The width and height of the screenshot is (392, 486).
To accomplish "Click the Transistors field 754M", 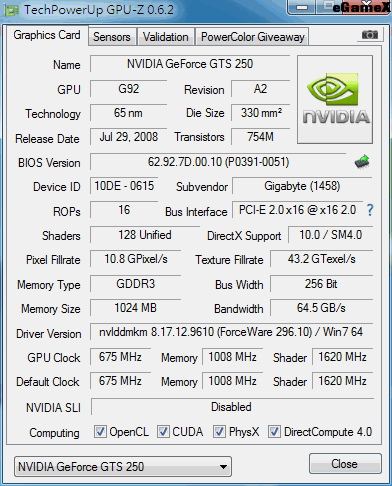I will [x=260, y=137].
